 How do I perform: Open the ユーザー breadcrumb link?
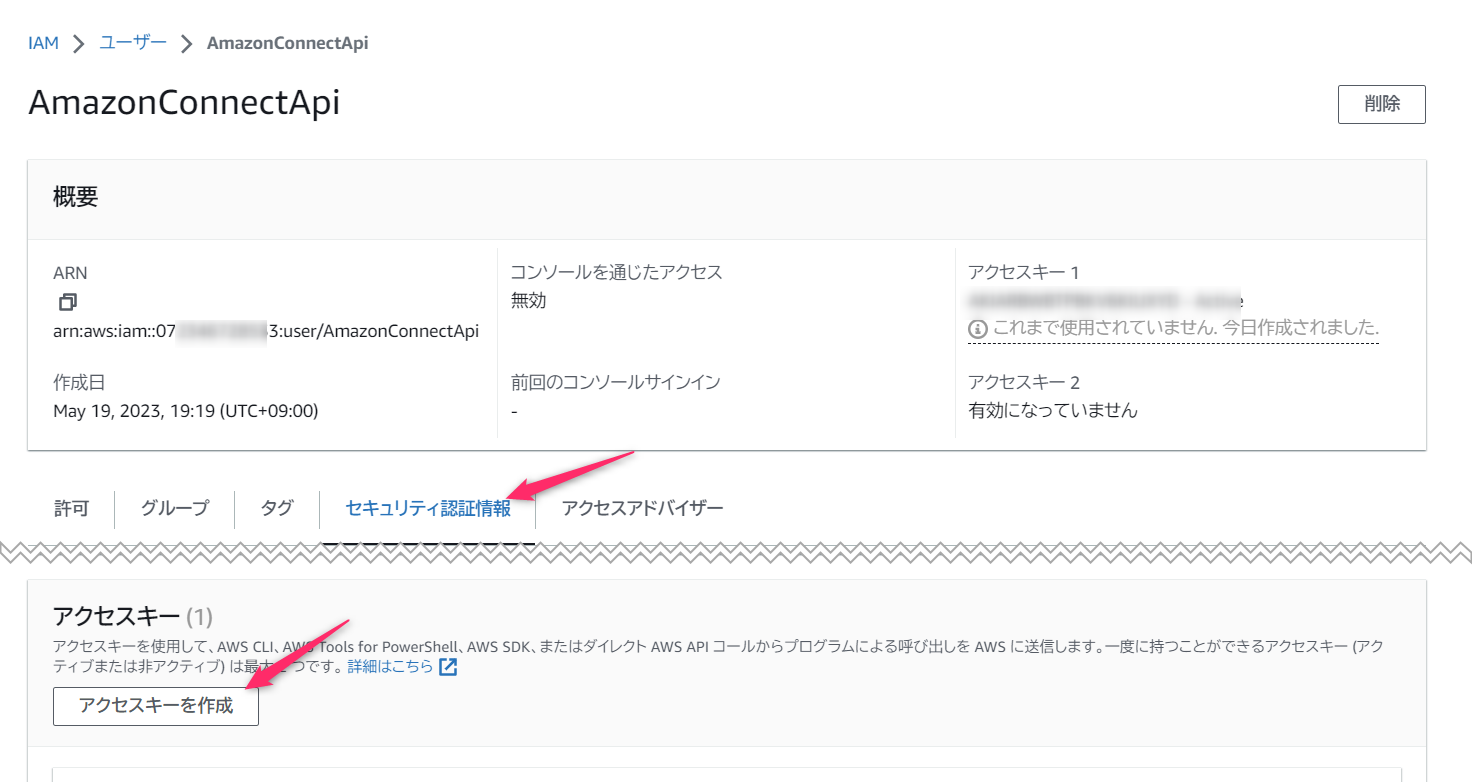pos(133,43)
